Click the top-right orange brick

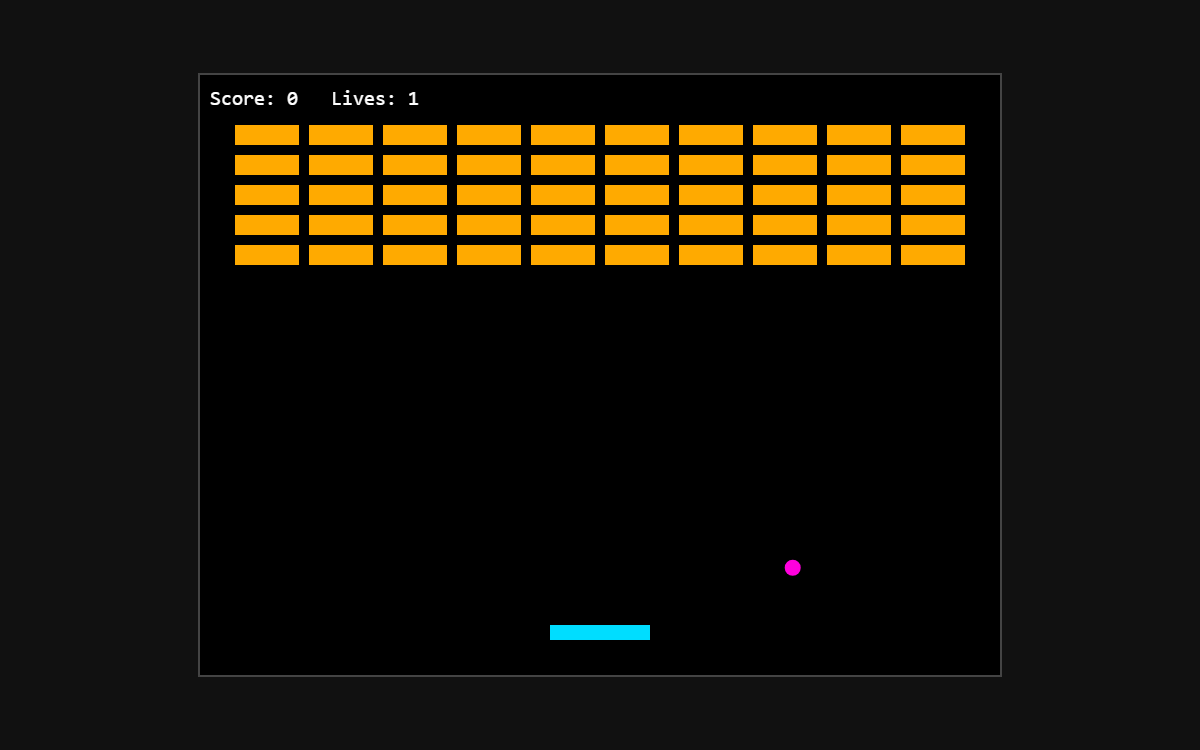point(933,135)
